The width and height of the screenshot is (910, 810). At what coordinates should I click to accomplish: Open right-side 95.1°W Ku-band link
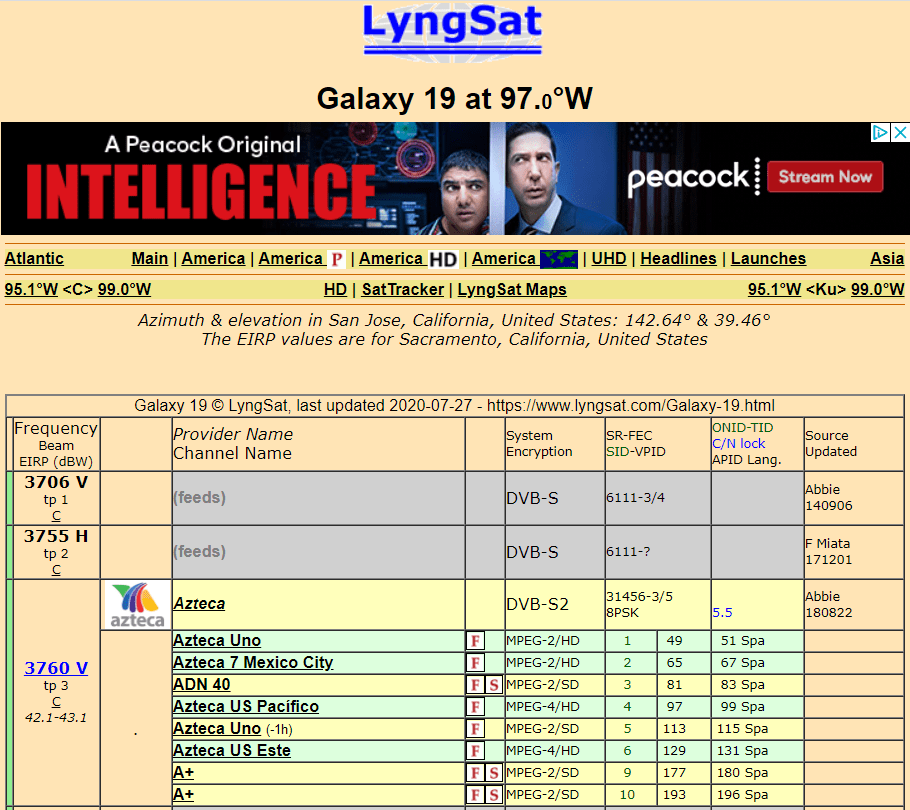point(774,290)
